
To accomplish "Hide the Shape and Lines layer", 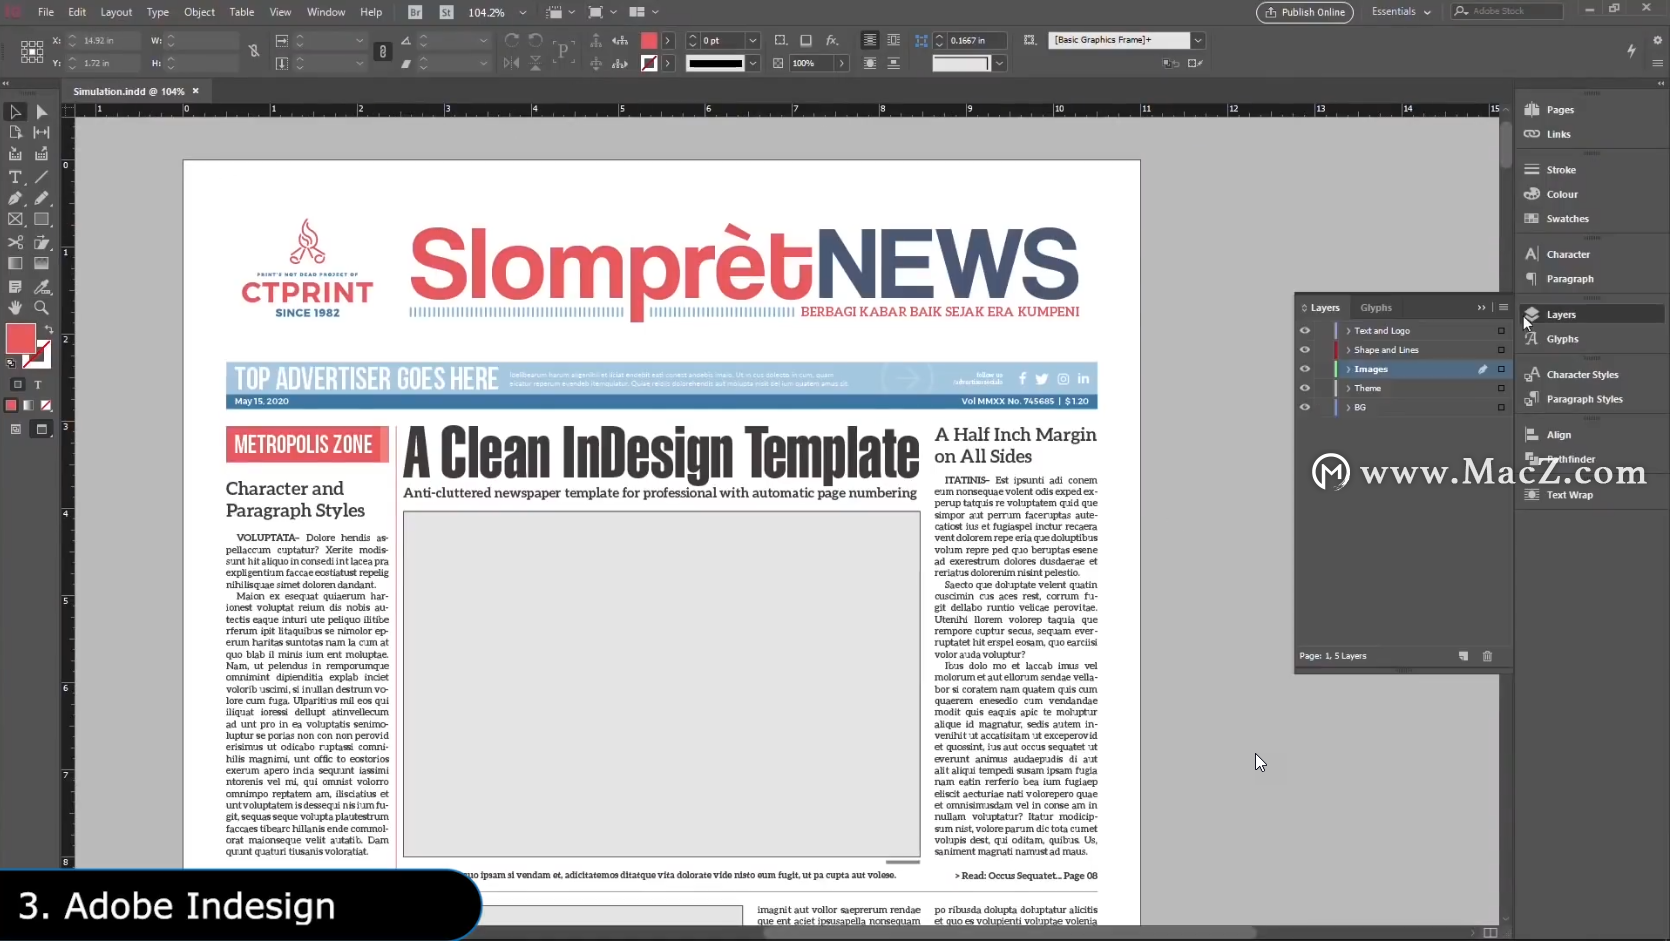I will 1304,350.
